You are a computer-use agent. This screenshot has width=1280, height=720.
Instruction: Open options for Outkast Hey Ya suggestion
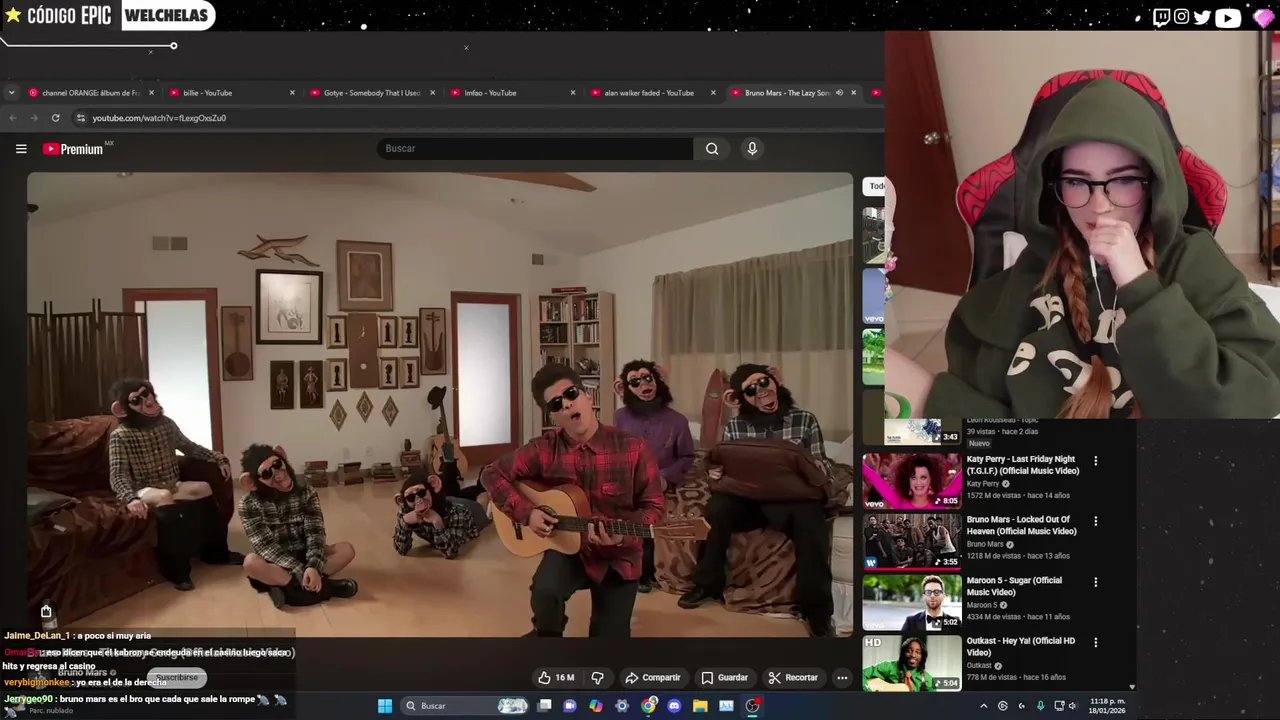pyautogui.click(x=1096, y=642)
